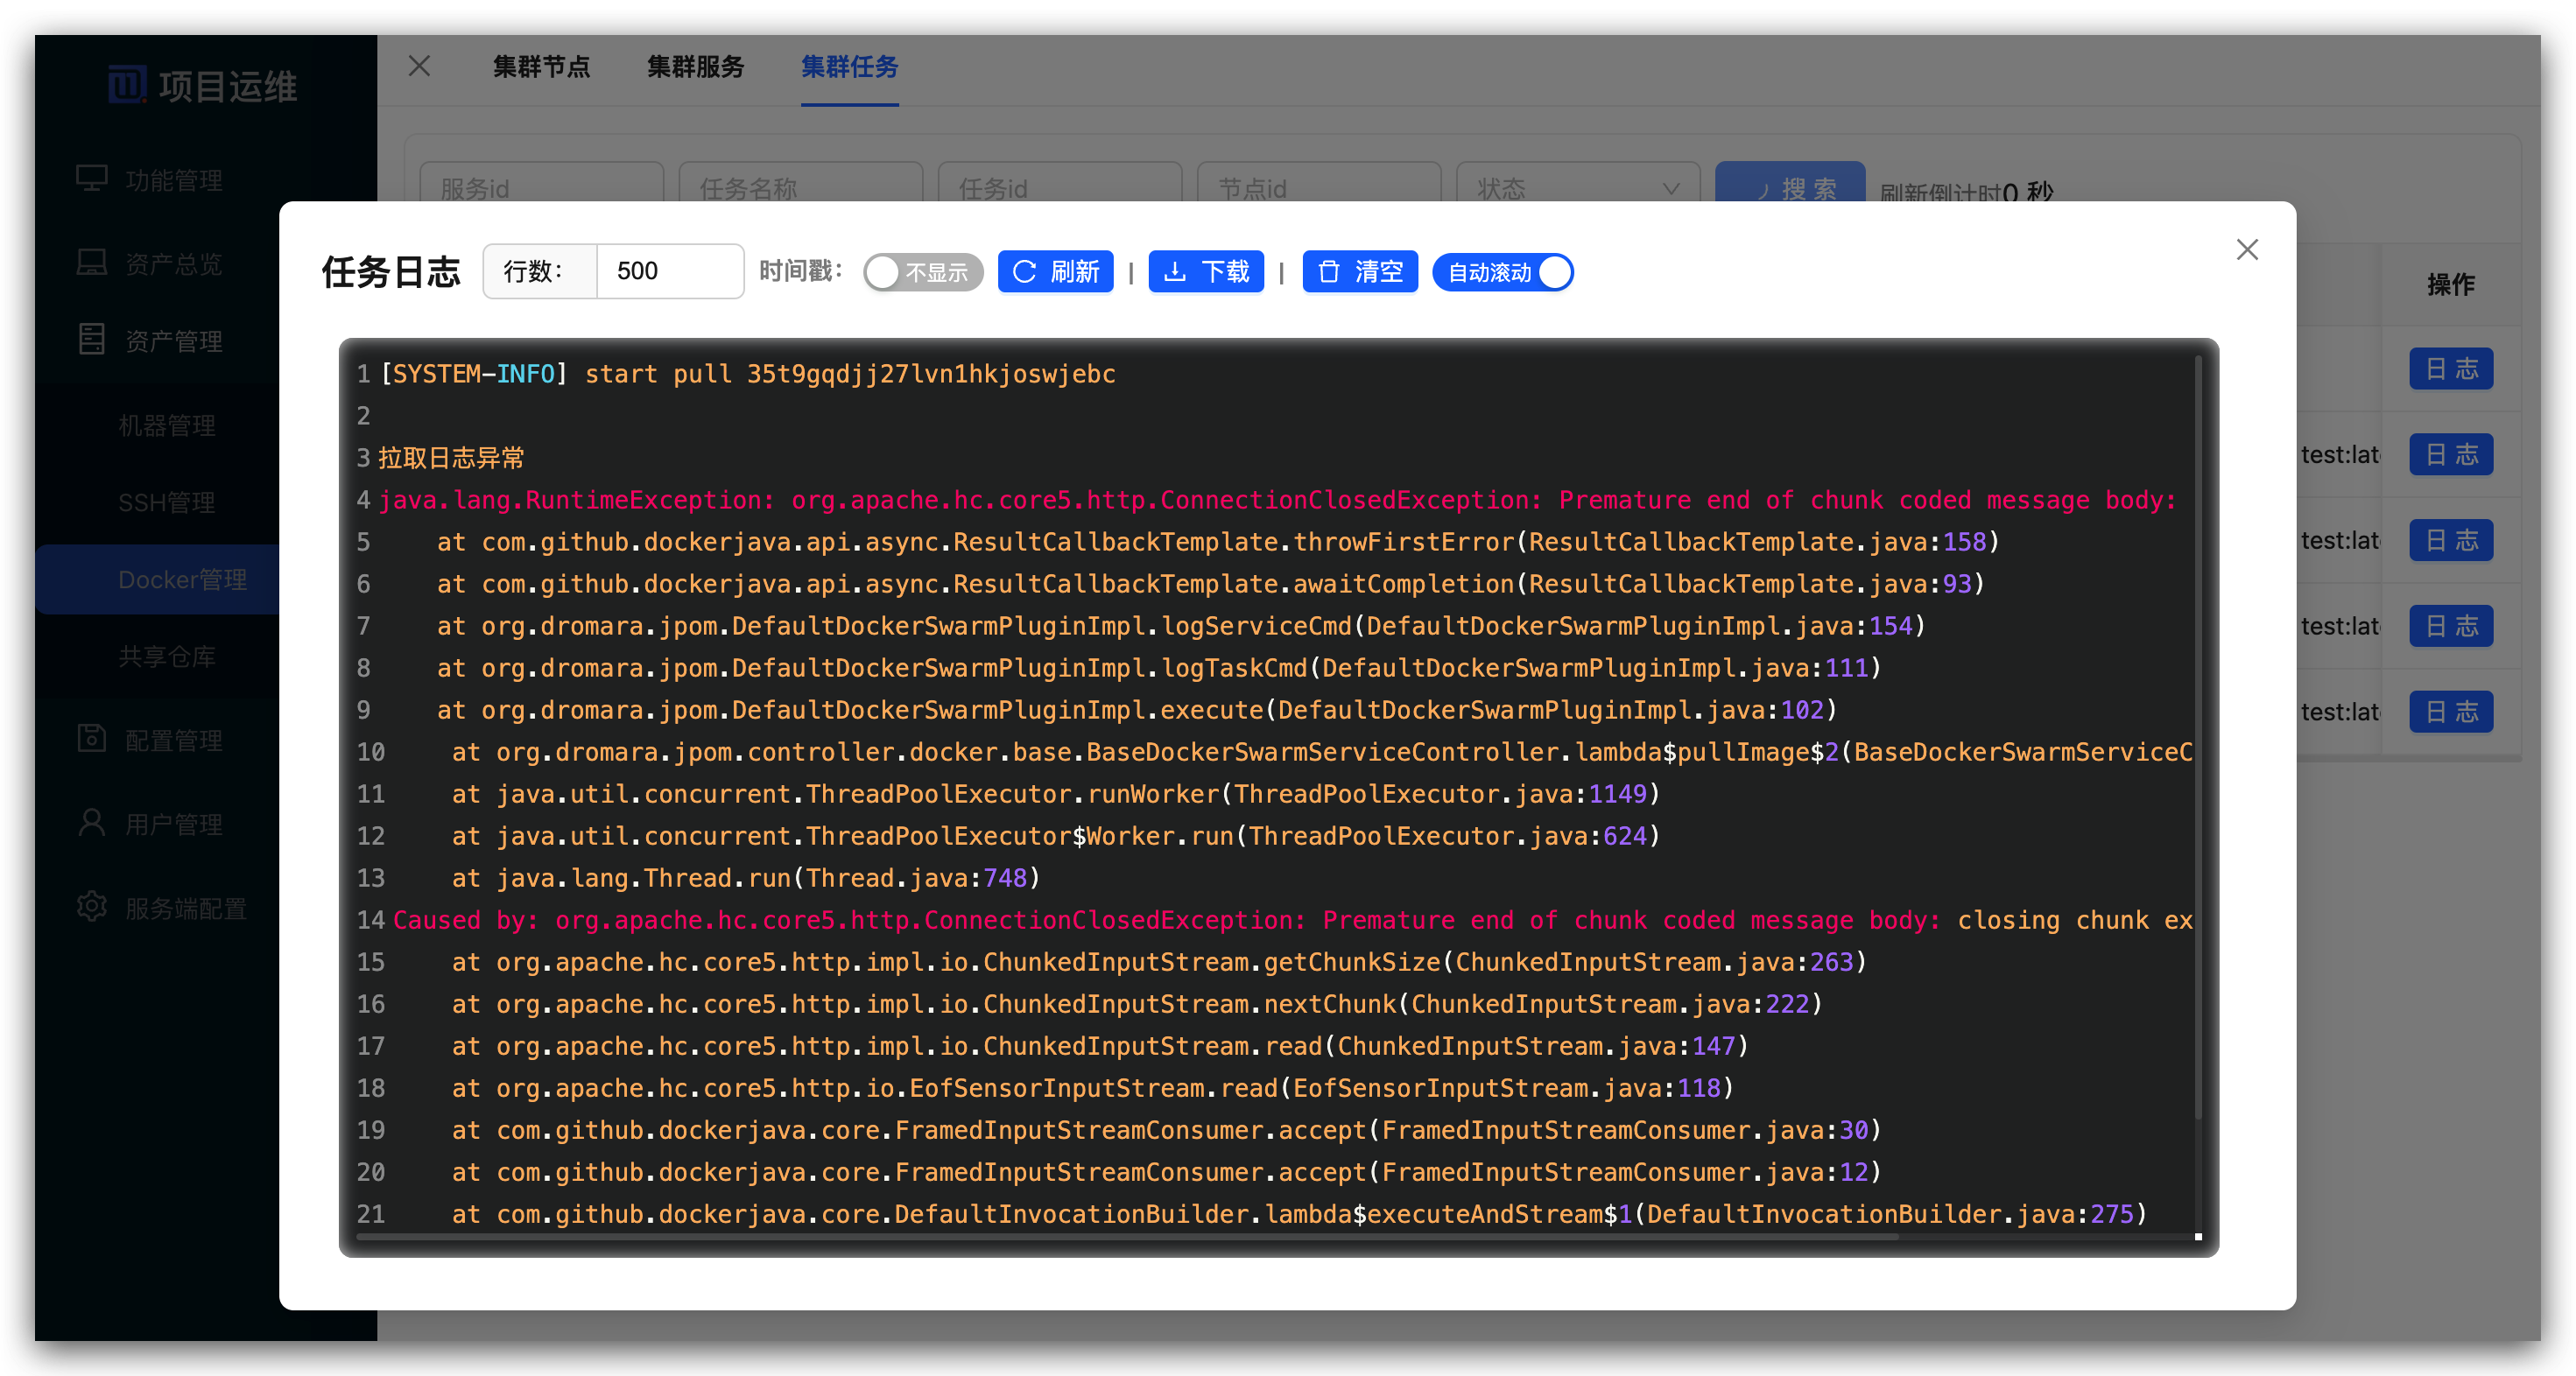Click the download icon in 下载 button
The height and width of the screenshot is (1376, 2576).
coord(1175,272)
